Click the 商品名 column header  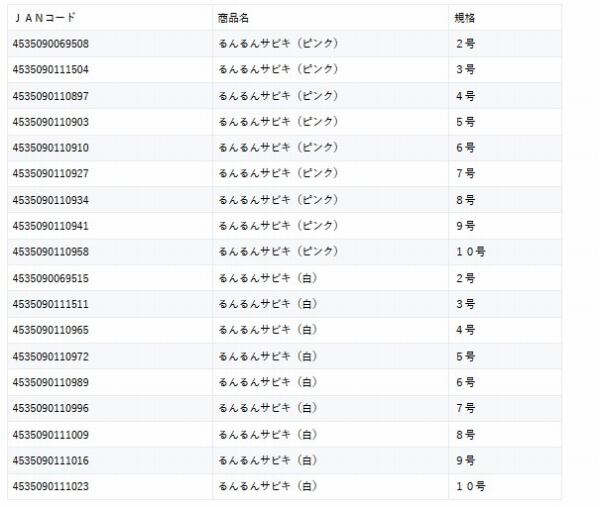click(x=233, y=18)
